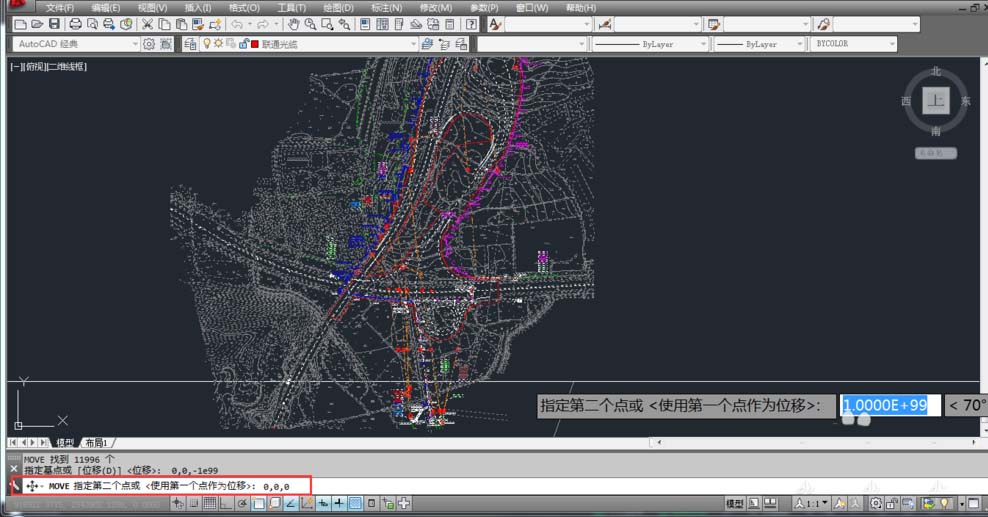988x517 pixels.
Task: Click the Save icon in the toolbar
Action: click(x=53, y=24)
